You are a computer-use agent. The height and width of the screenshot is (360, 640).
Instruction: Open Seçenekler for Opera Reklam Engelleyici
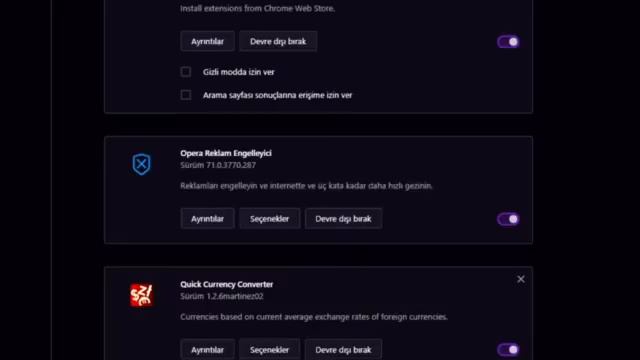tap(269, 219)
